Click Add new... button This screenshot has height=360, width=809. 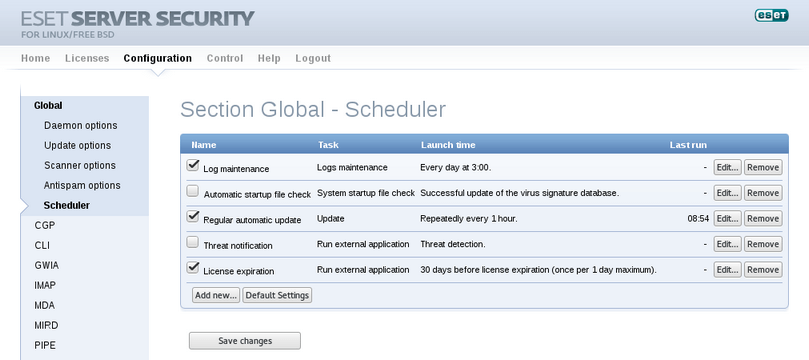(216, 295)
